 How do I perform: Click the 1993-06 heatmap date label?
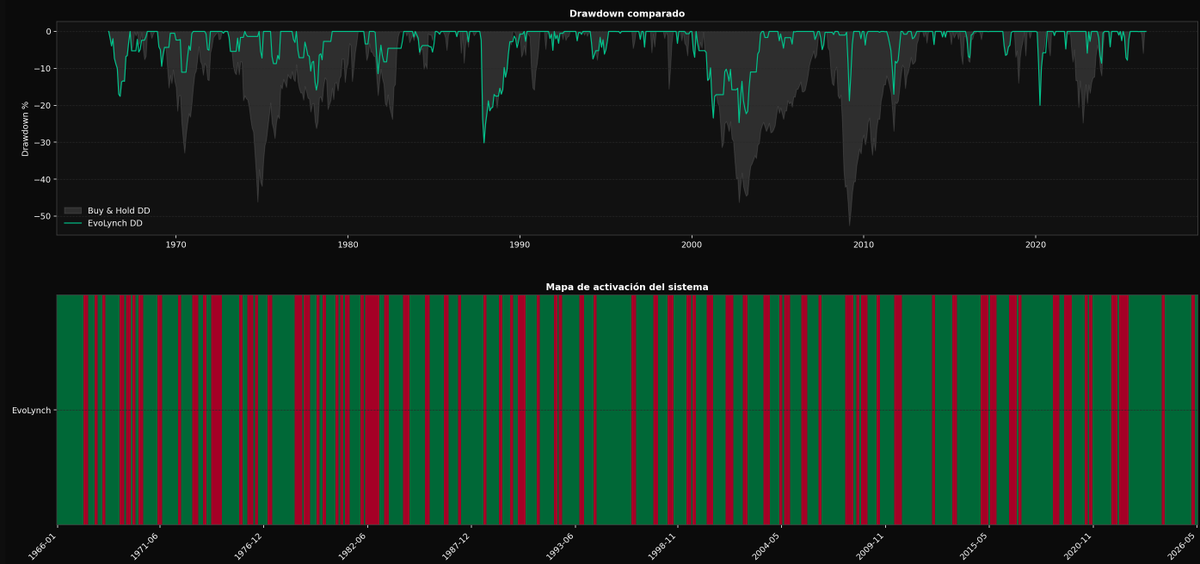(x=560, y=545)
